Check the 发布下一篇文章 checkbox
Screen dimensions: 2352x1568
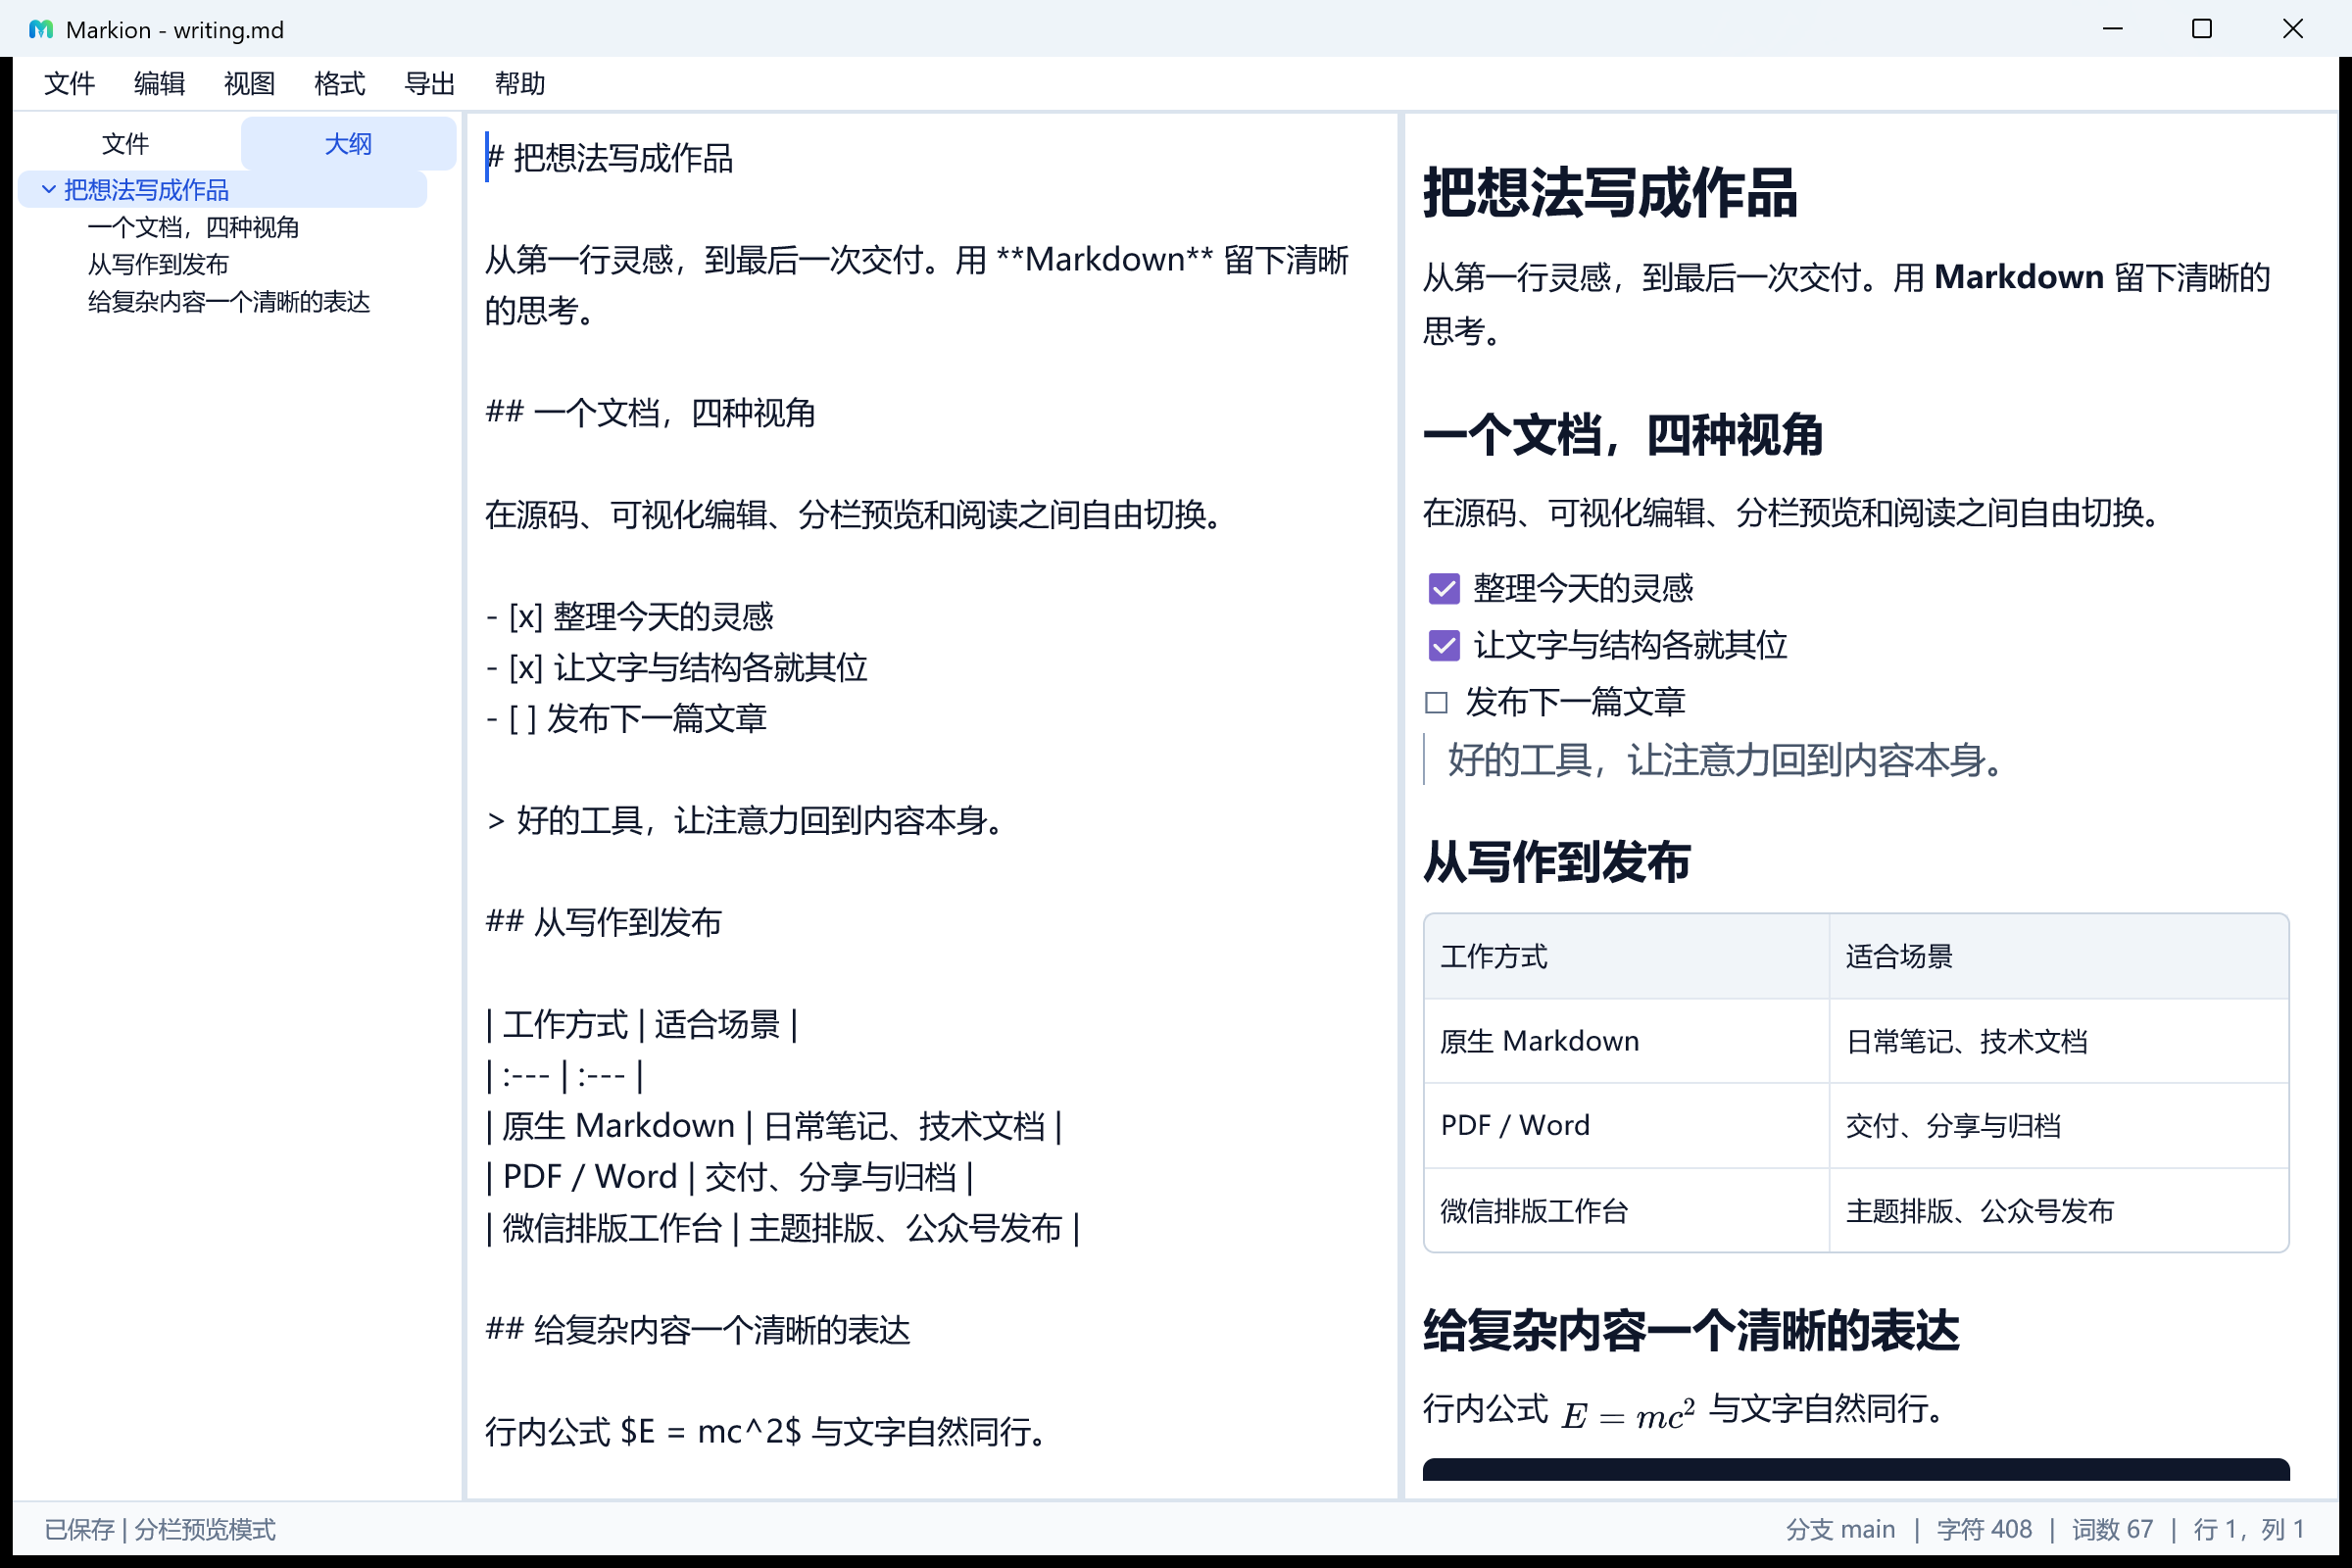tap(1437, 703)
